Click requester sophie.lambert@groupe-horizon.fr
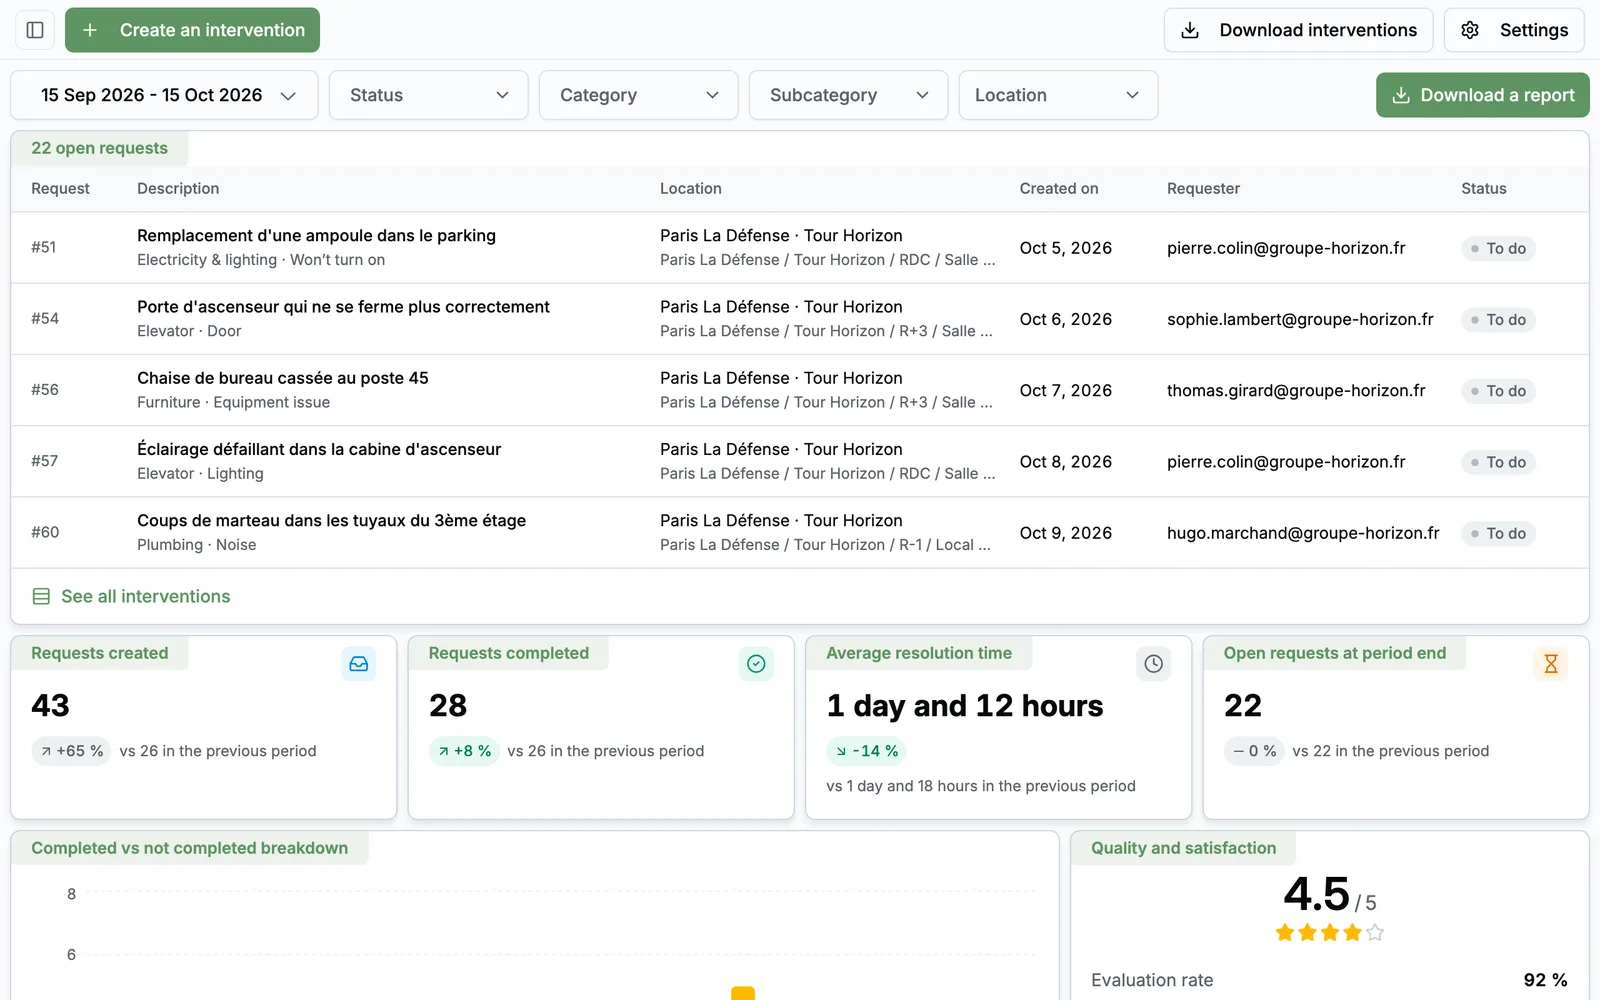 point(1300,319)
